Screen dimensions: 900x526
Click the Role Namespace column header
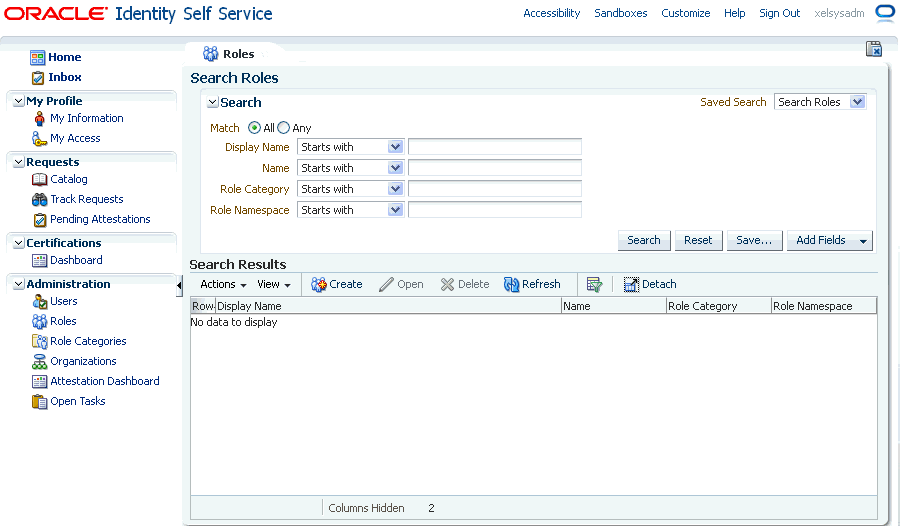pyautogui.click(x=824, y=306)
